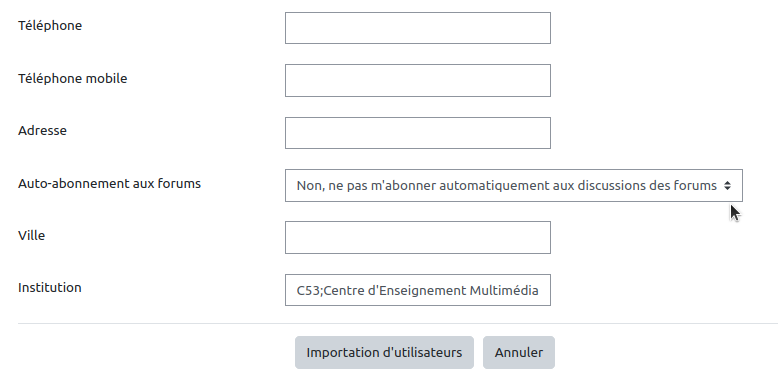Click the empty Ville text field
778x382 pixels.
pos(418,238)
